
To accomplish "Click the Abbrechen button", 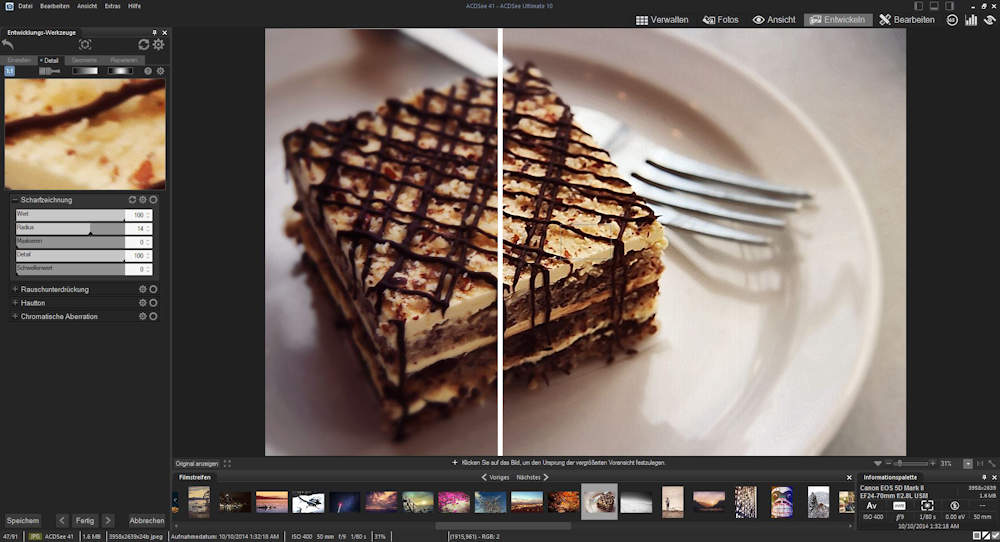I will (x=147, y=521).
